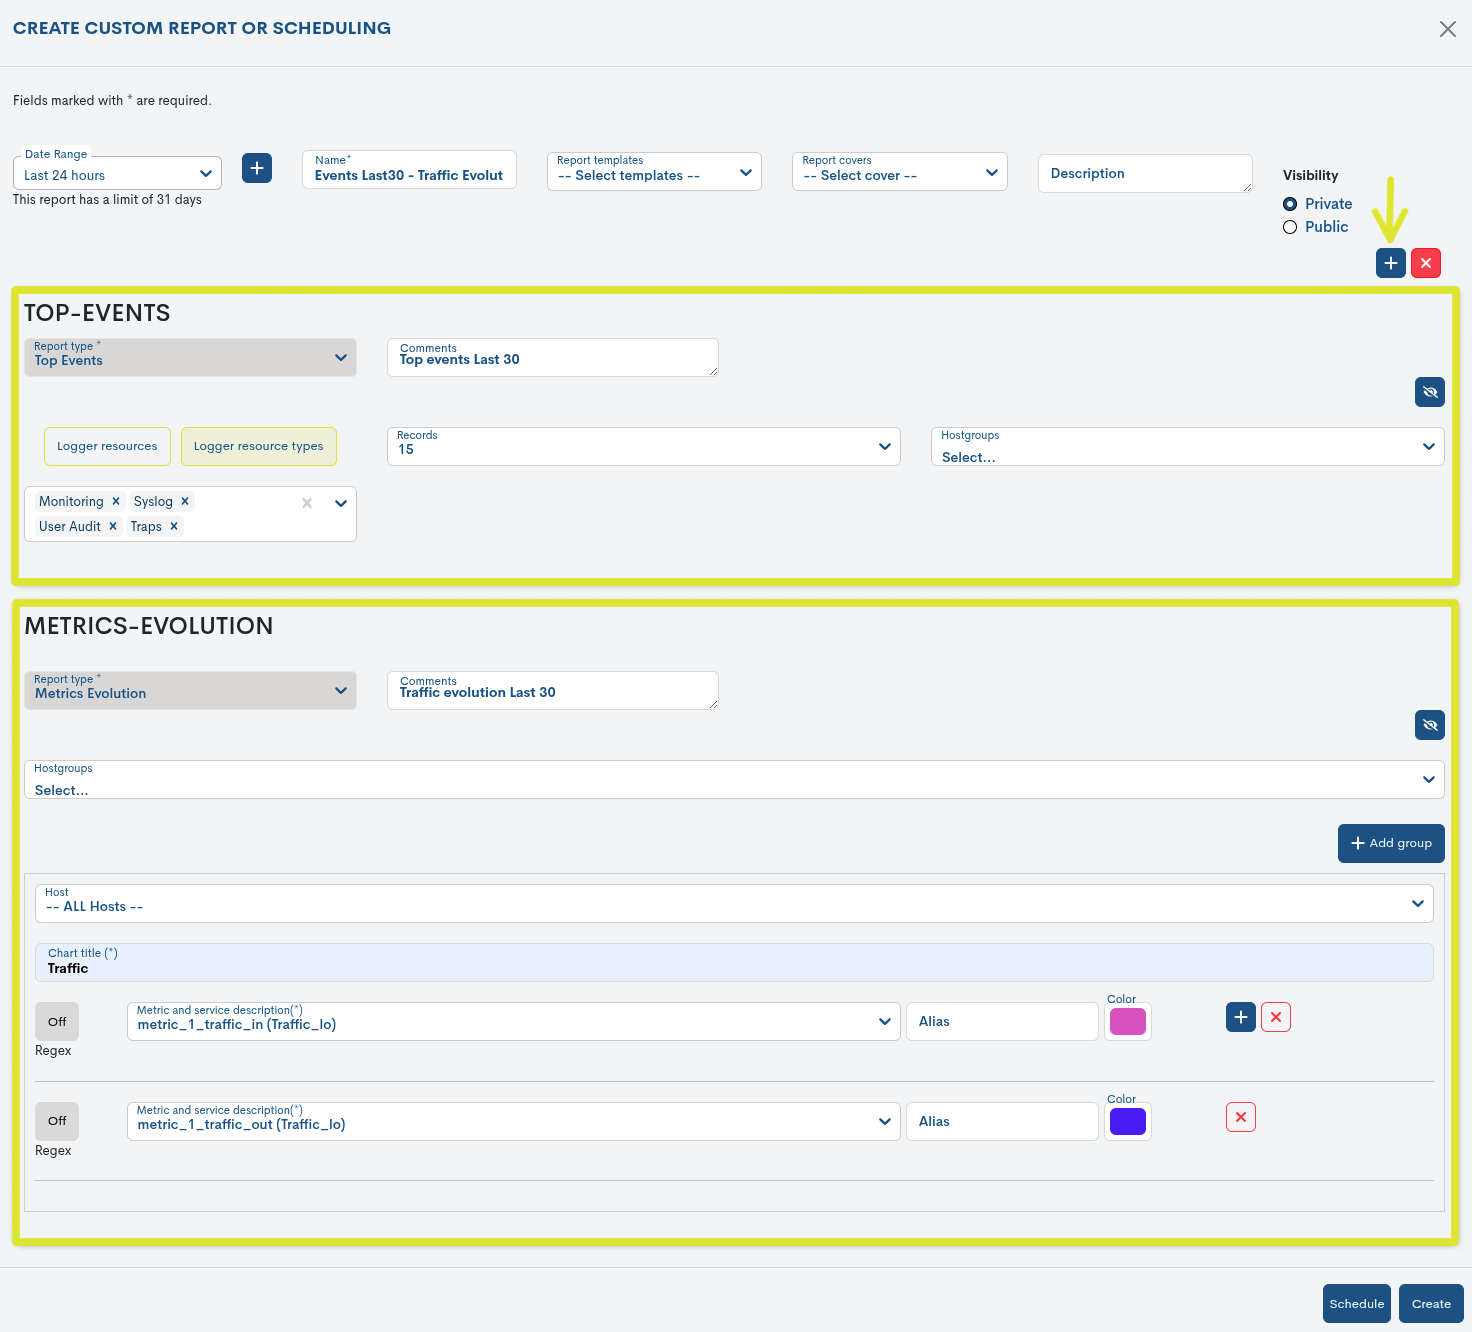The image size is (1472, 1332).
Task: Delete the metric_1_traffic_out metric row
Action: click(x=1240, y=1117)
